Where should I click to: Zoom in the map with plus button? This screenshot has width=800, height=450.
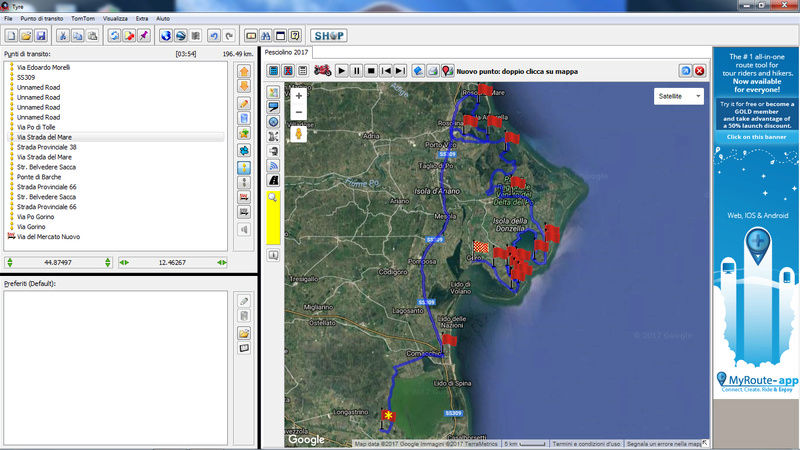click(298, 96)
